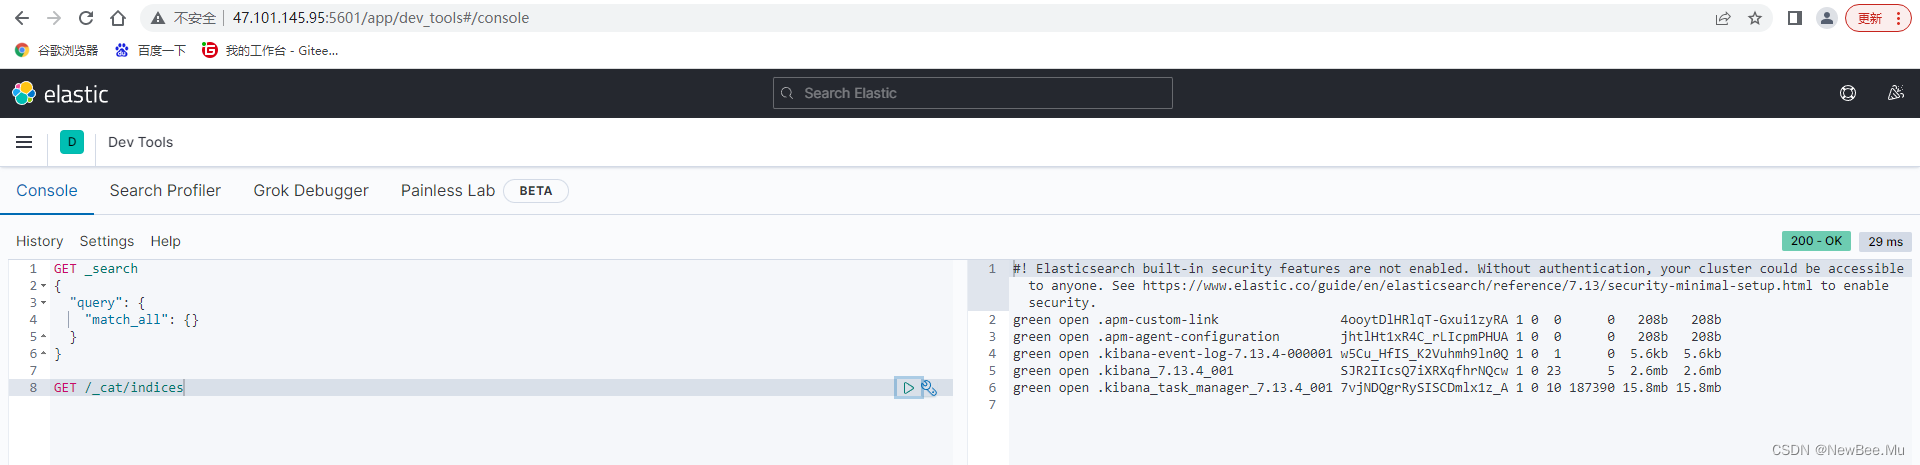The image size is (1920, 465).
Task: Open 我的工作台 Gitee bookmark
Action: 270,50
